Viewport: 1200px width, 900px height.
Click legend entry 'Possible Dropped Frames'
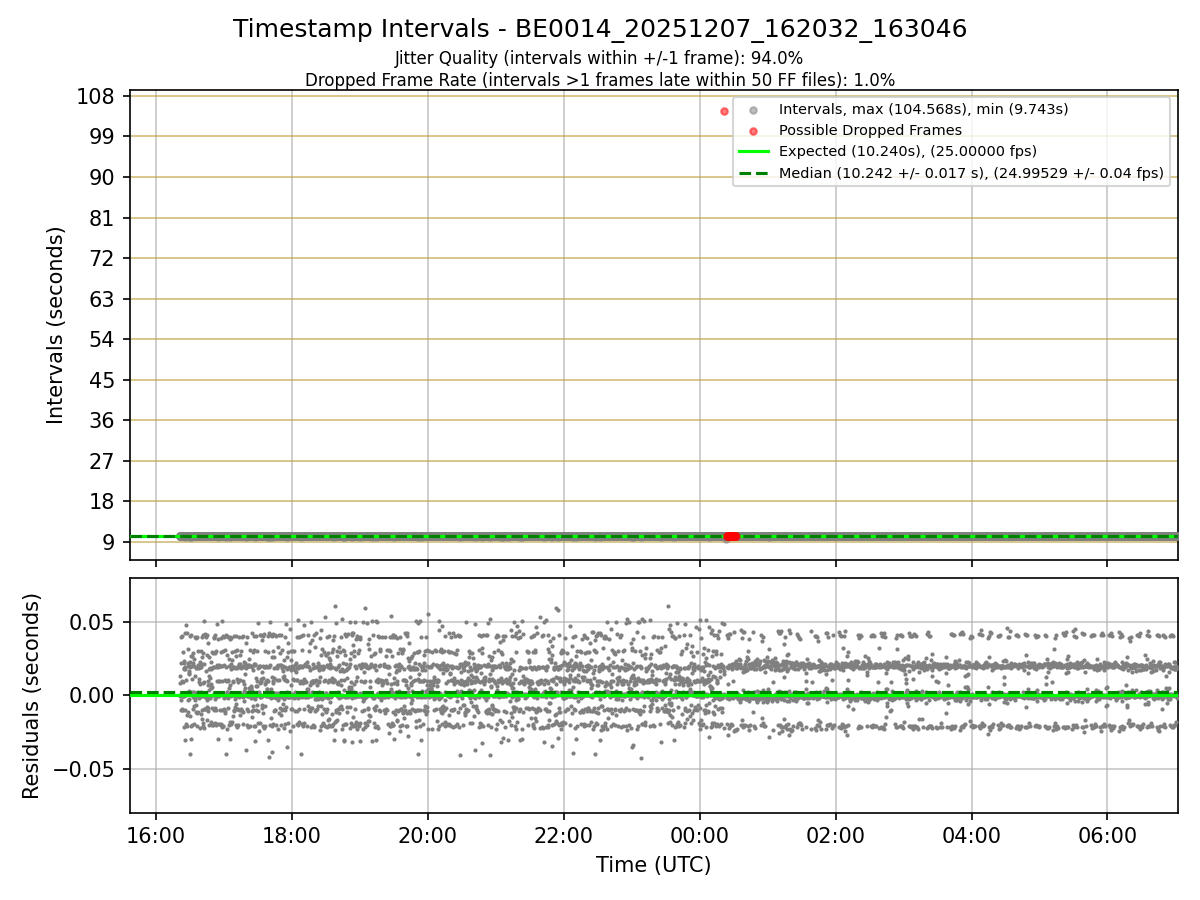coord(870,130)
